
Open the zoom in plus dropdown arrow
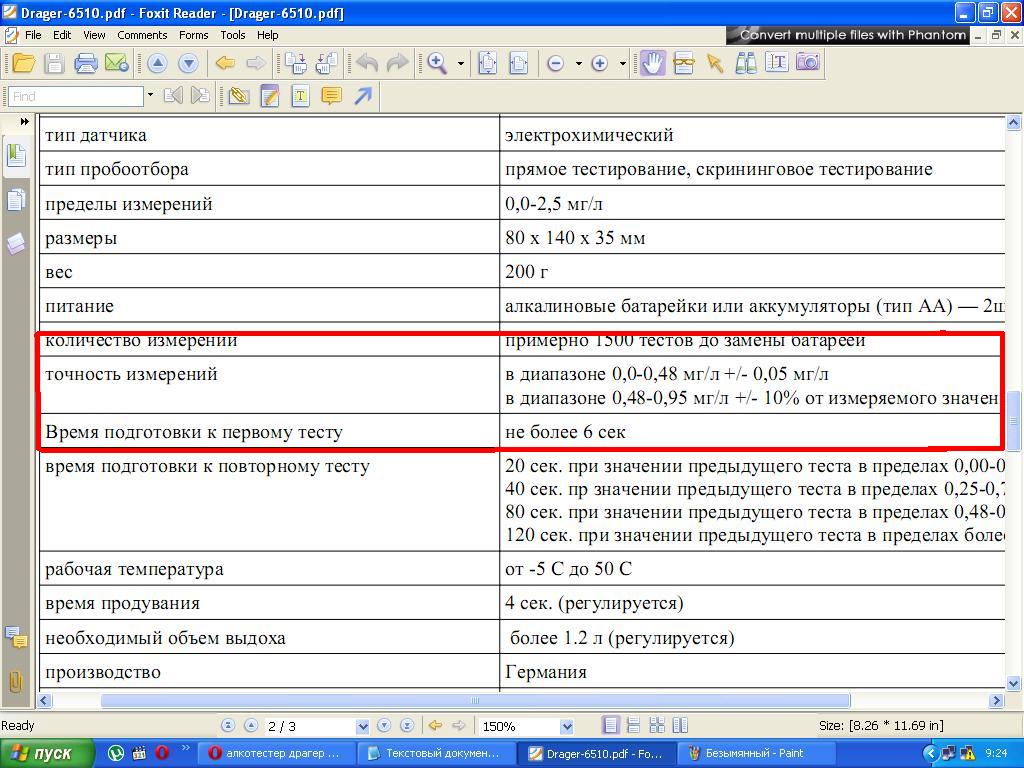tap(622, 63)
